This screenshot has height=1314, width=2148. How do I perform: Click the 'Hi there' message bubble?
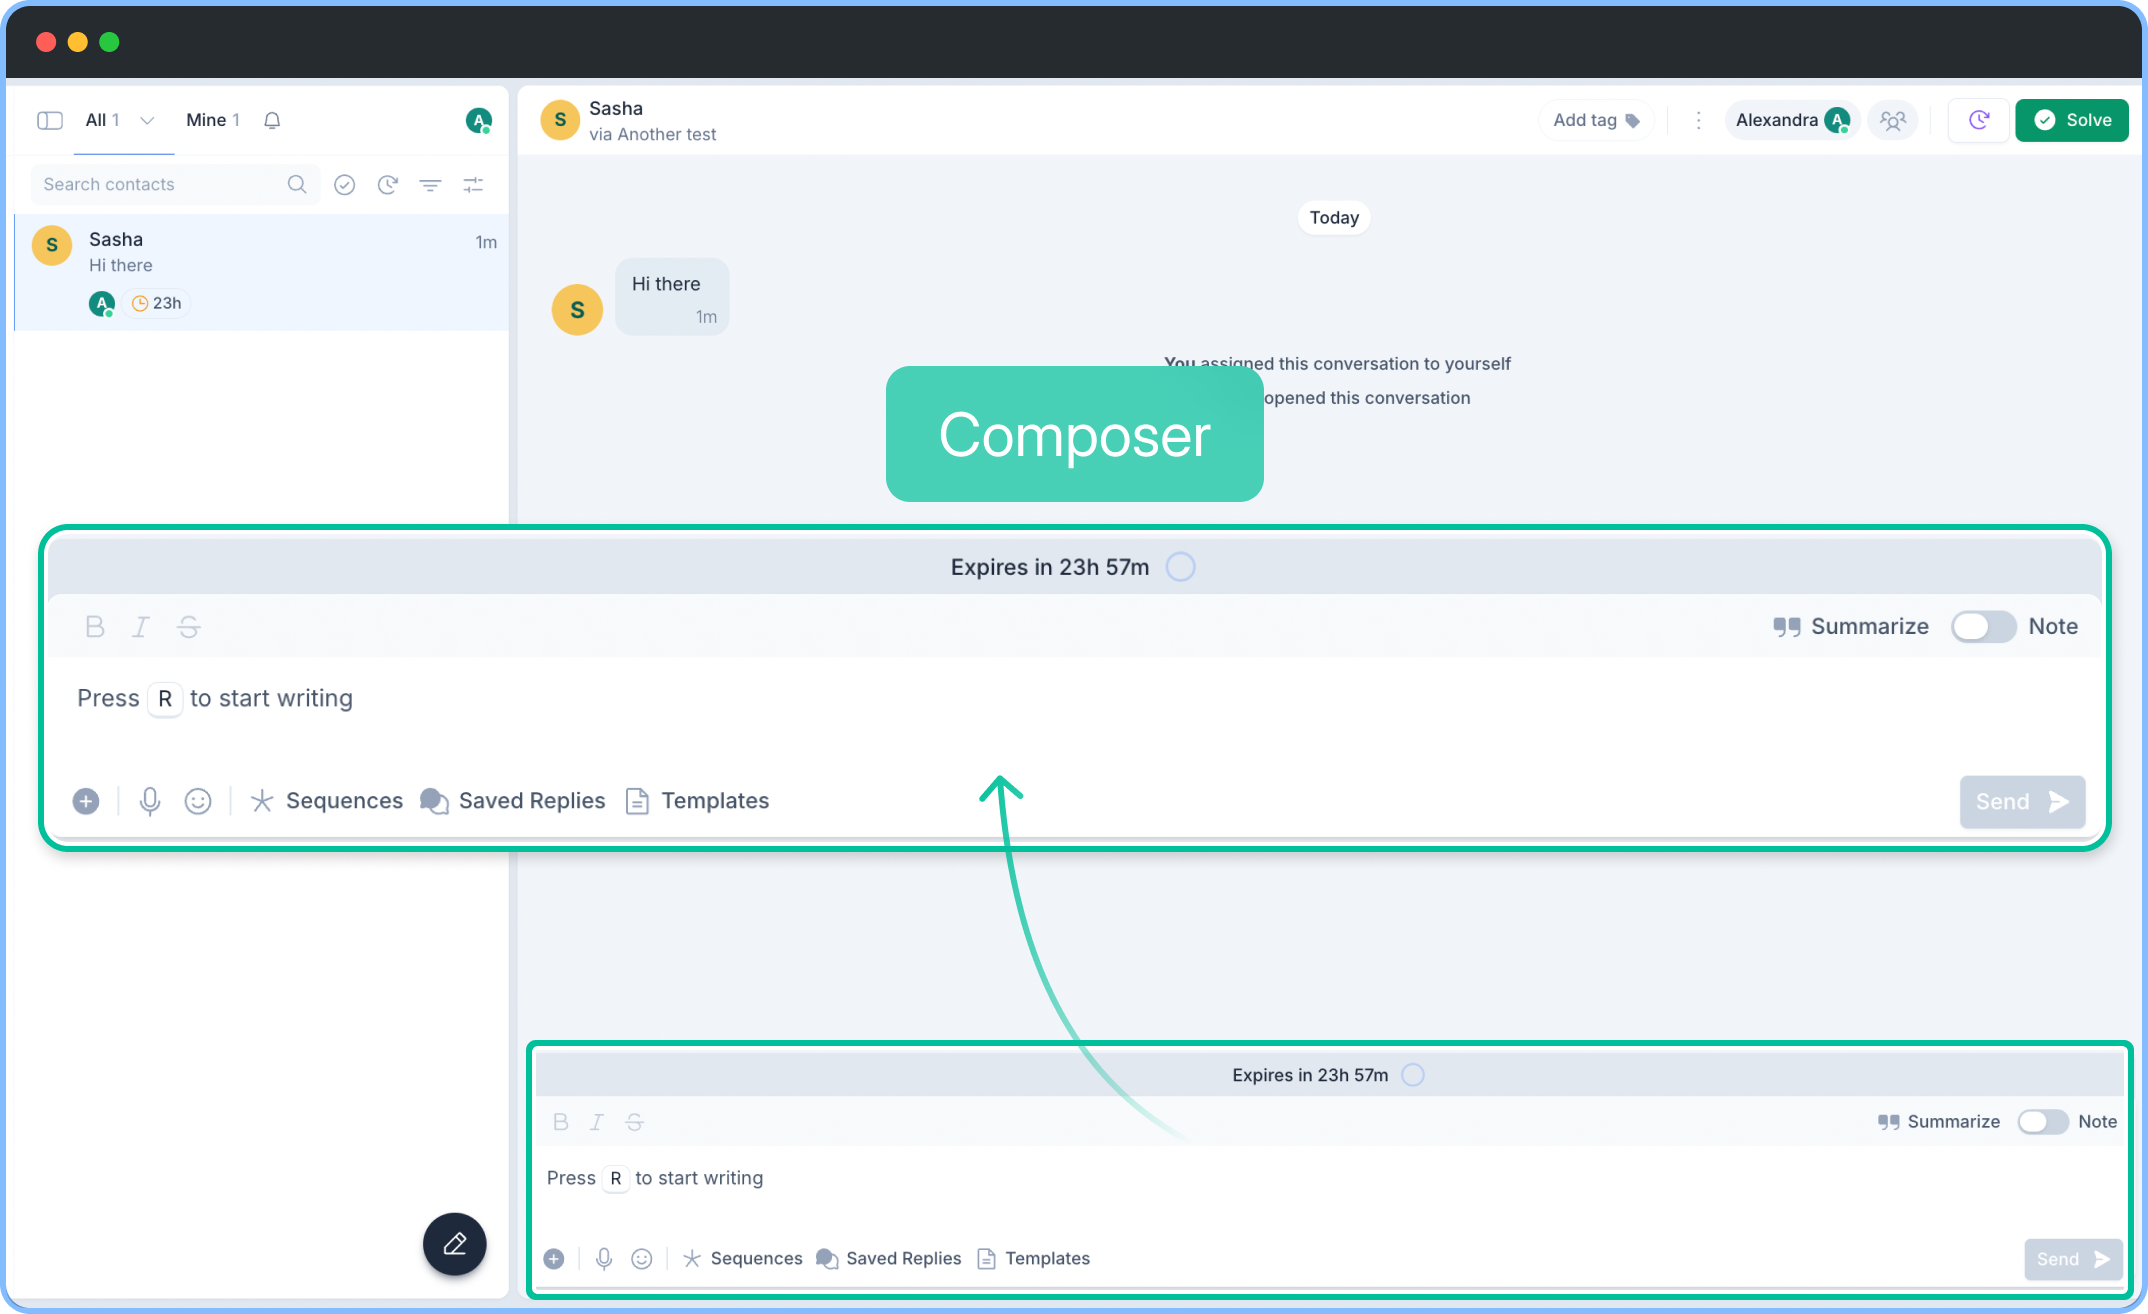point(672,297)
